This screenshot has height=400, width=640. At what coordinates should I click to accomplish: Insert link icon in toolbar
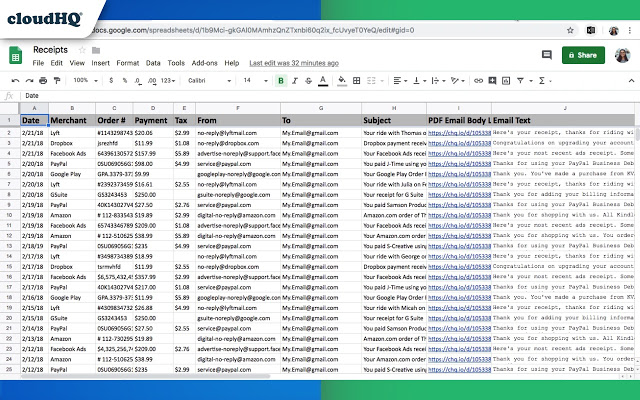478,81
